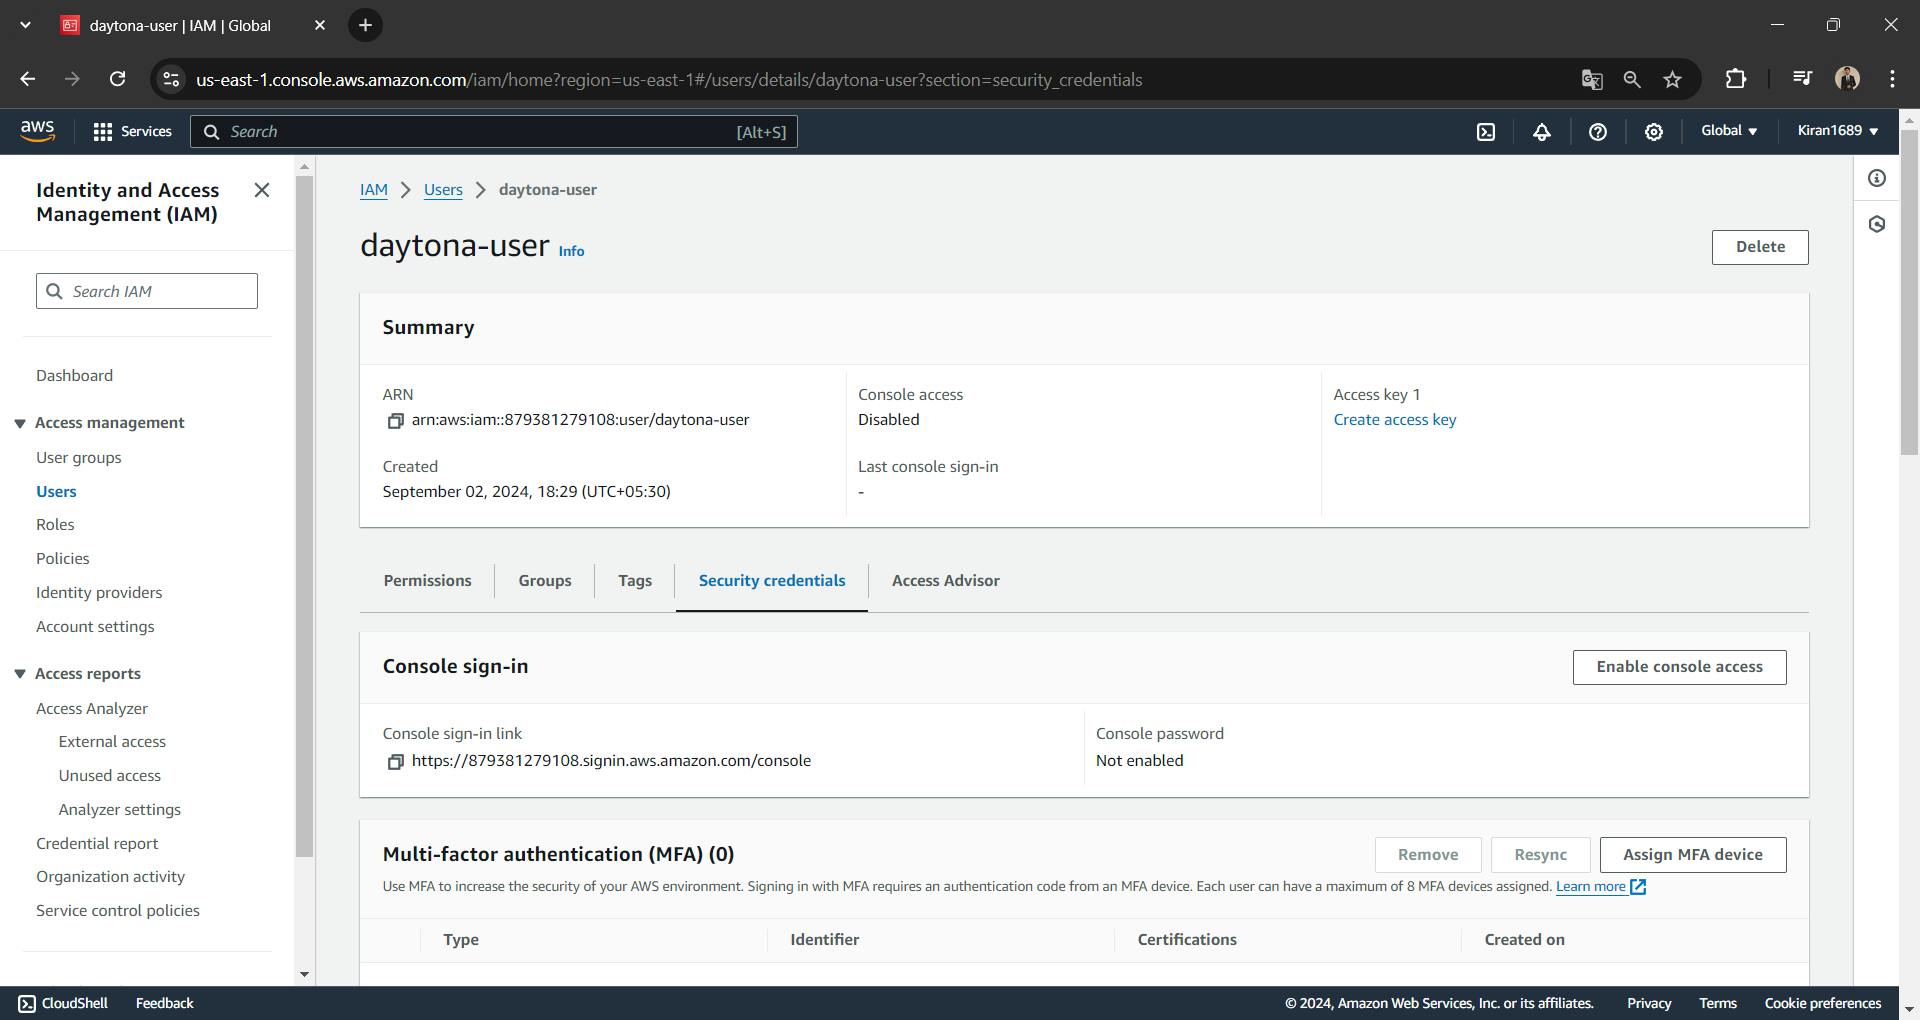1920x1020 pixels.
Task: Open the Chrome three-dot menu
Action: [x=1892, y=79]
